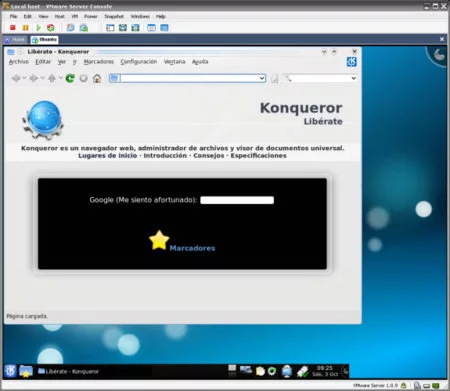The image size is (450, 391).
Task: Click the Konqueror globe gear logo
Action: (43, 120)
